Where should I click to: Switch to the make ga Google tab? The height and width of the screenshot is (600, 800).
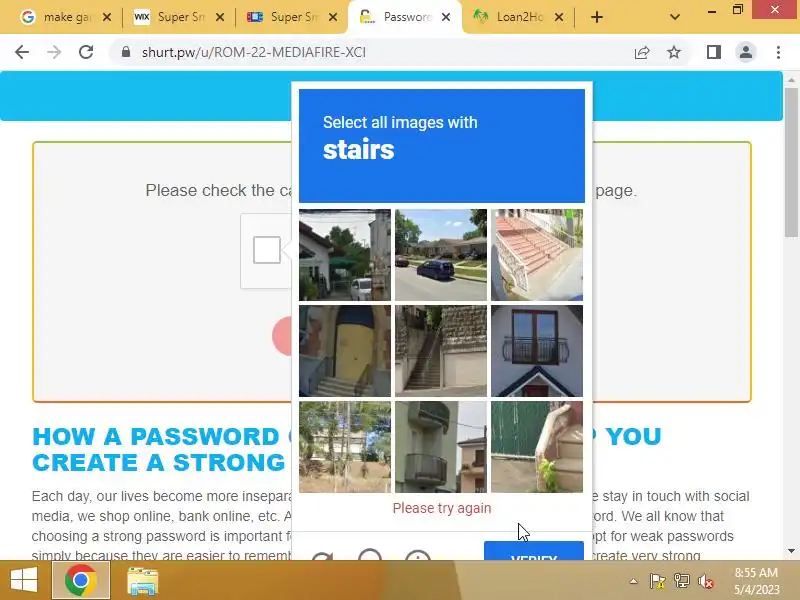coord(65,17)
